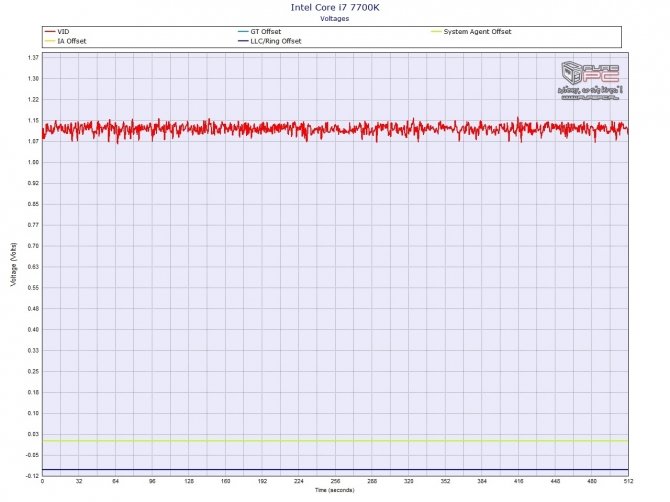Image resolution: width=670 pixels, height=502 pixels.
Task: Click the 416 tick on the time axis
Action: 519,481
